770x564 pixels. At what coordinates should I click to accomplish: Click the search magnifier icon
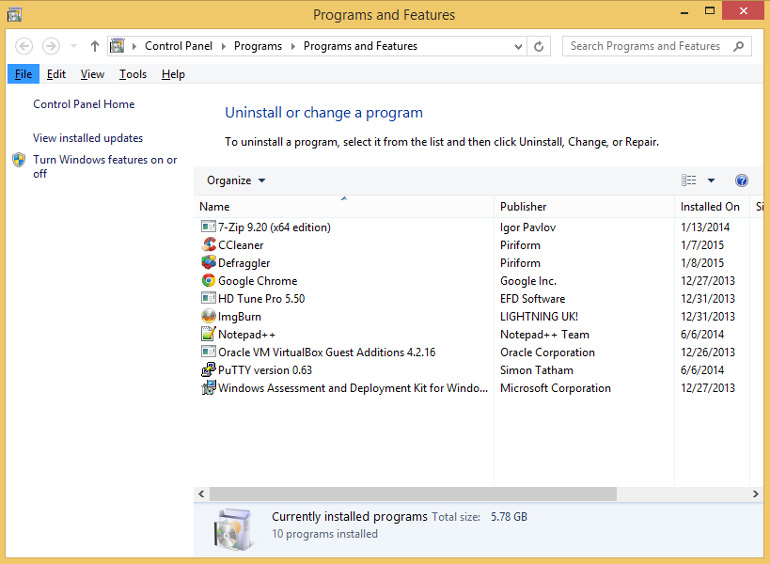(738, 46)
